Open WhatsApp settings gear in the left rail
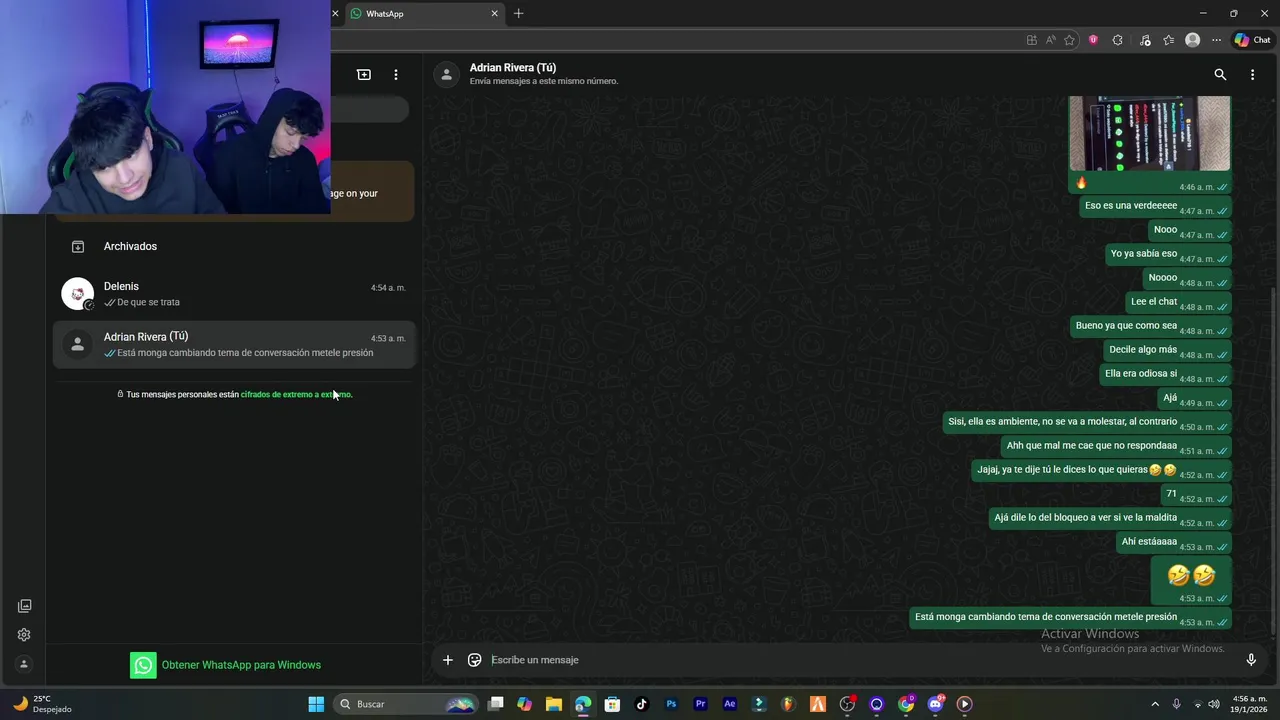The image size is (1280, 720). (x=24, y=635)
